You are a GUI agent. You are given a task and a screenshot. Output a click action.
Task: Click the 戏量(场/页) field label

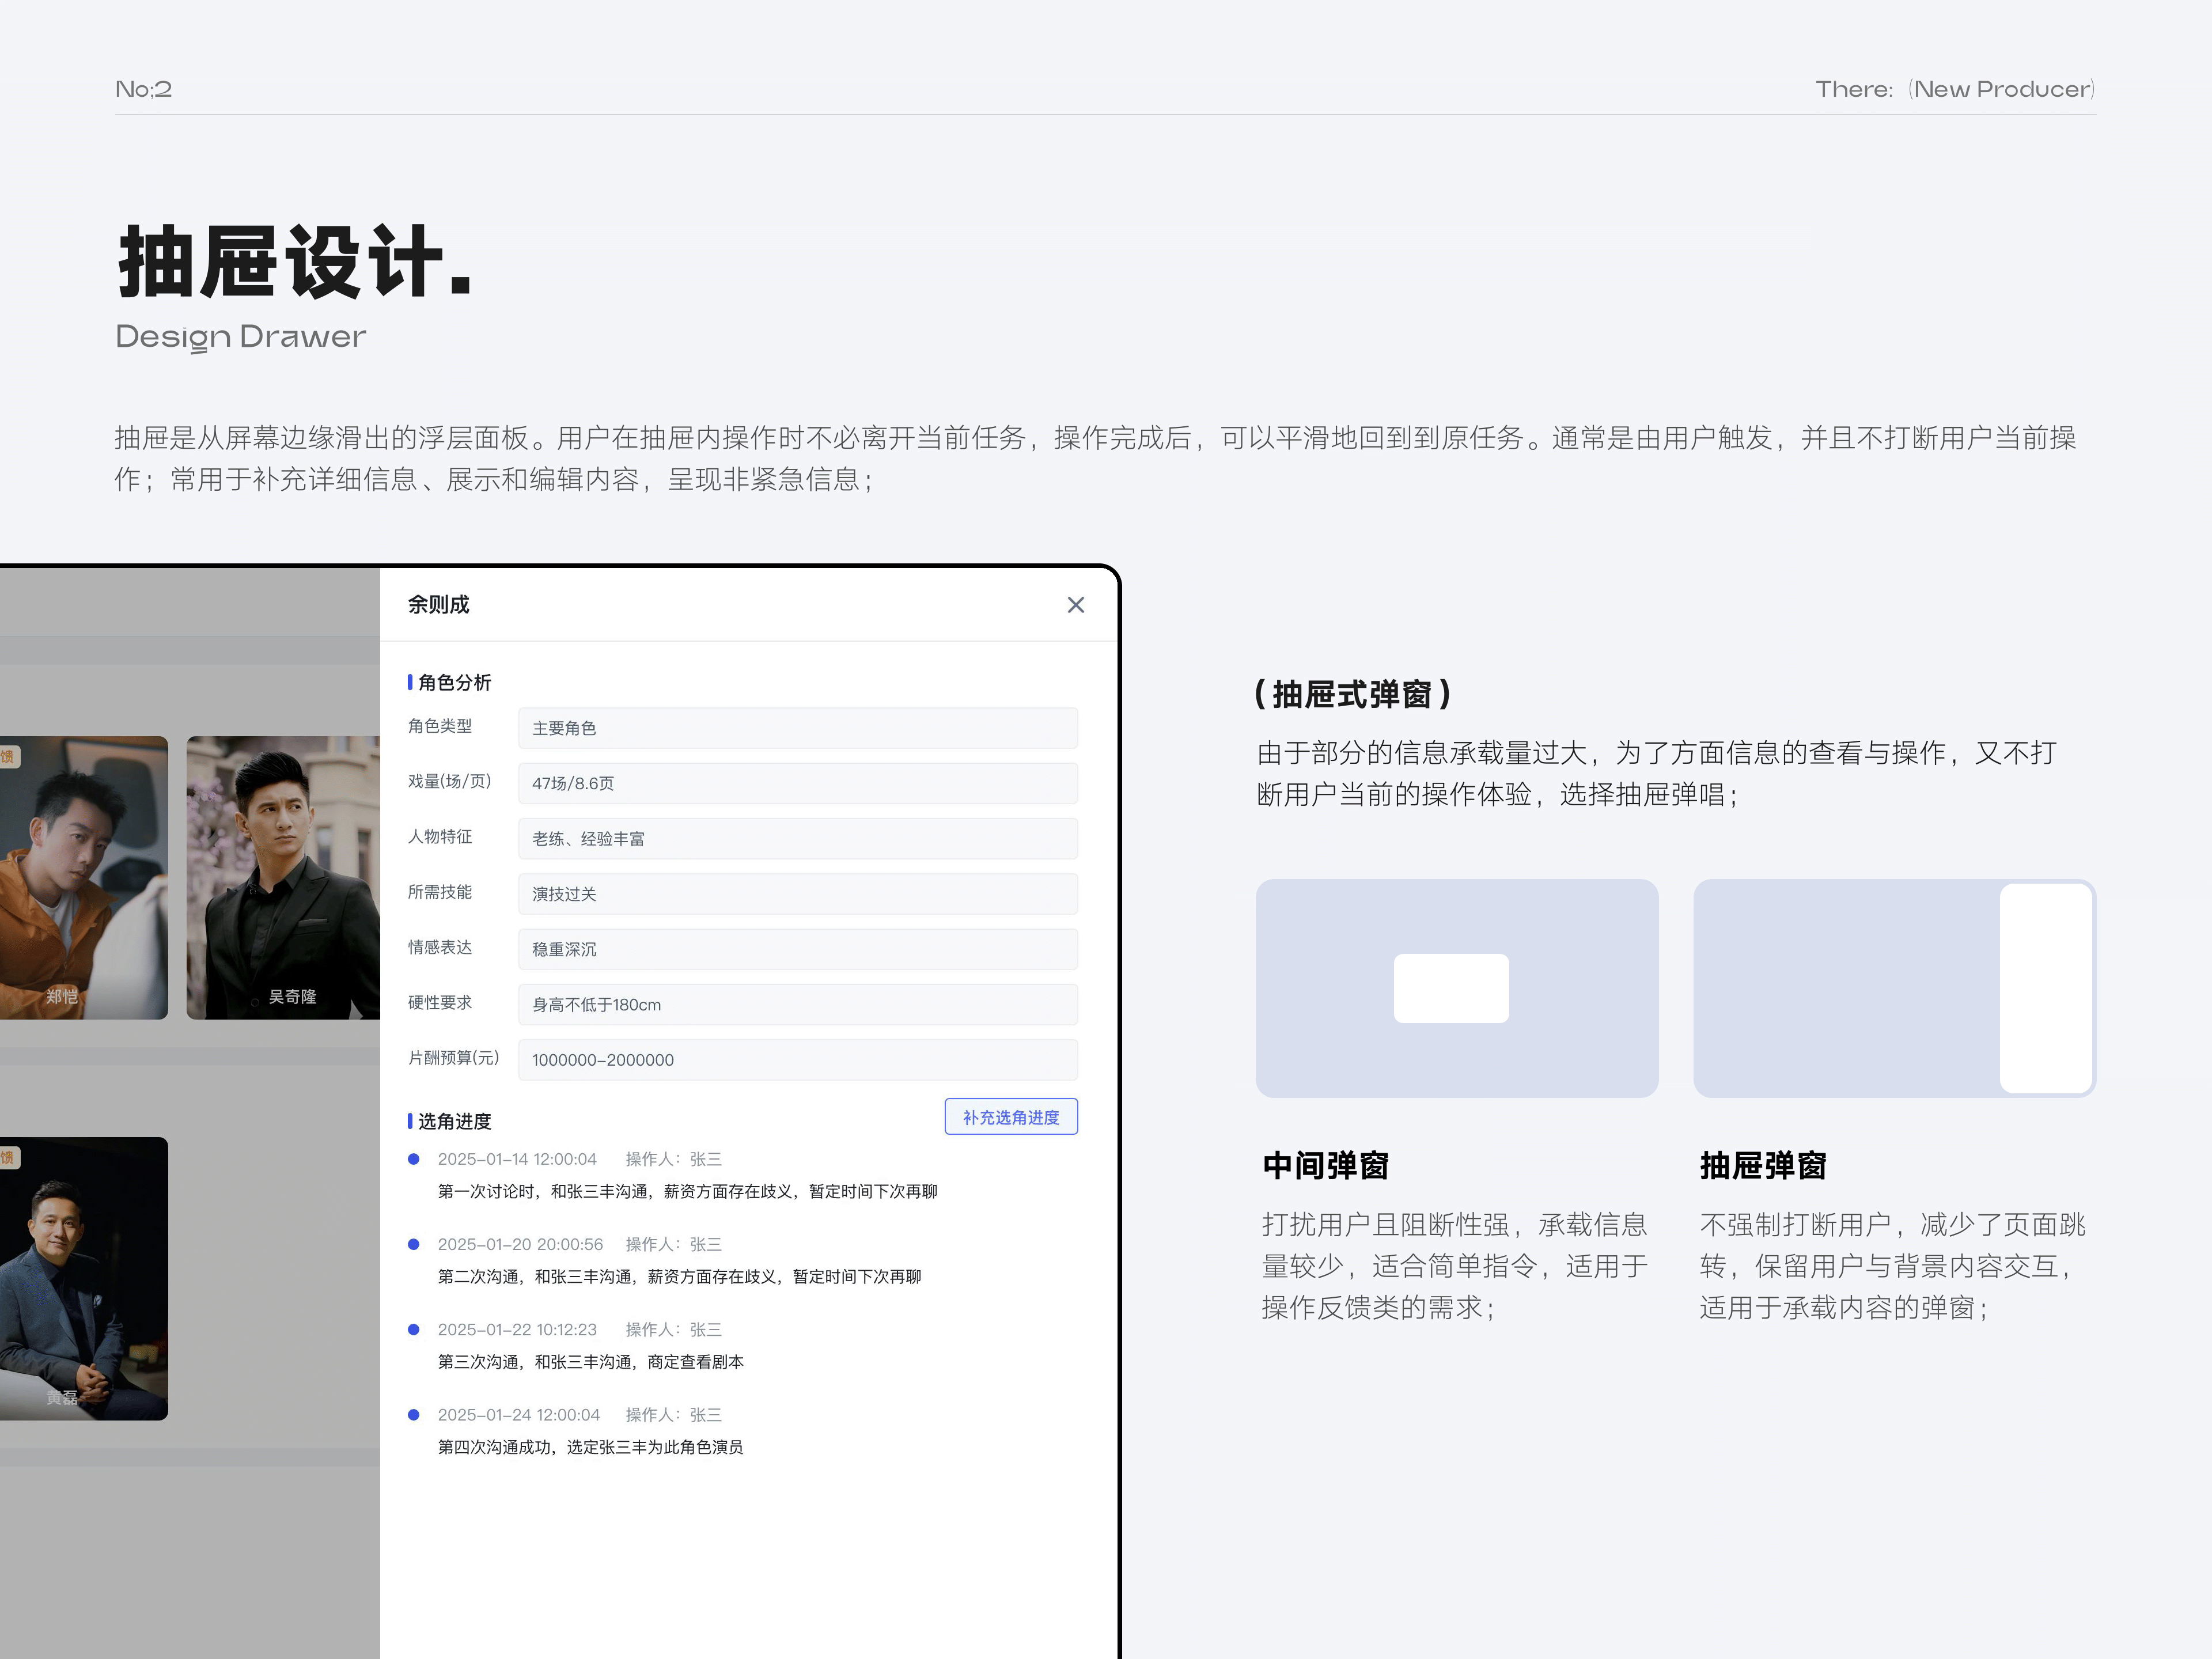pos(449,781)
